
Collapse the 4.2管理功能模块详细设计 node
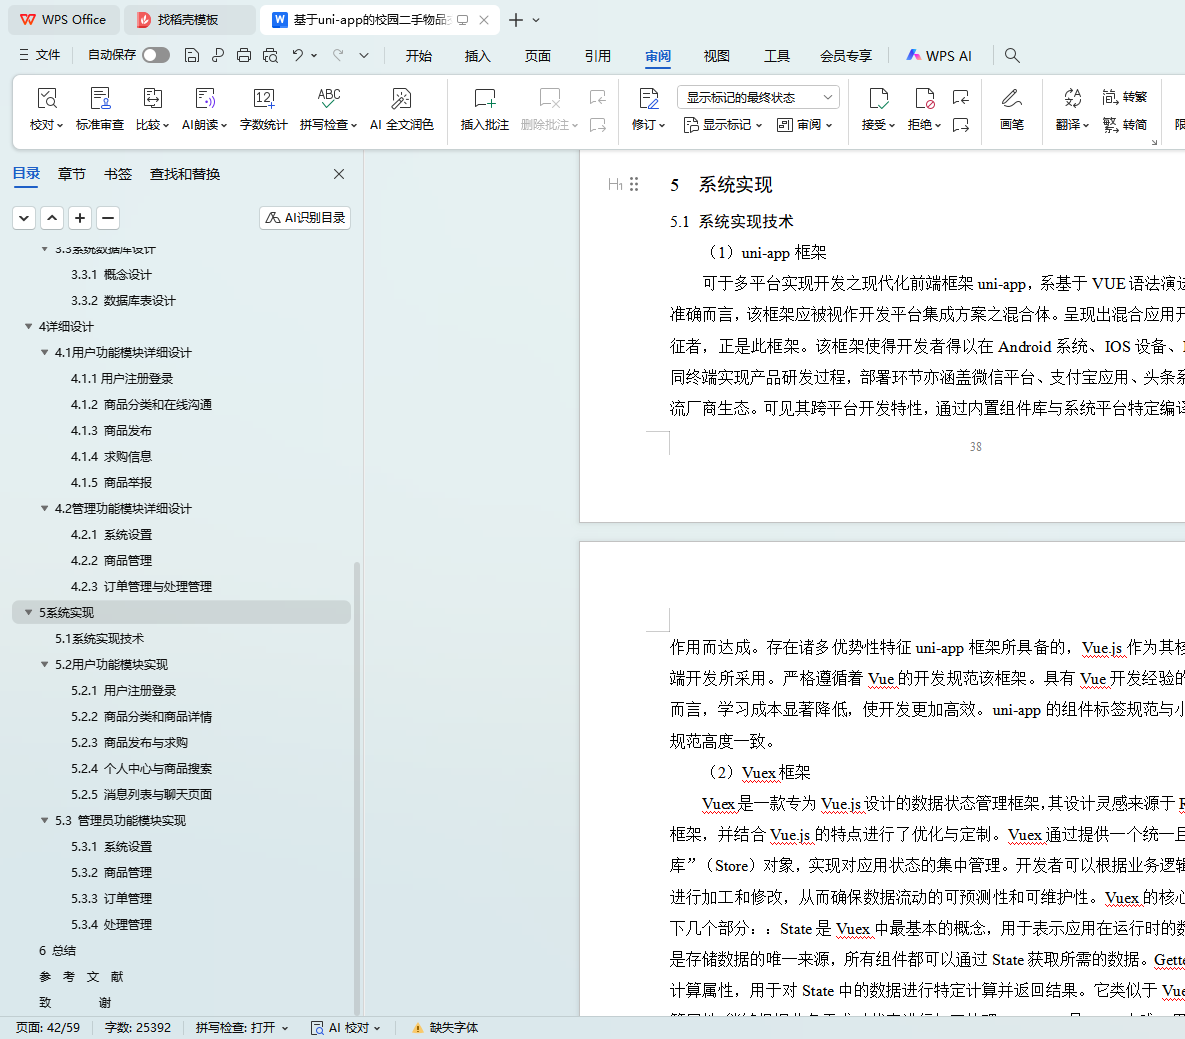coord(44,508)
